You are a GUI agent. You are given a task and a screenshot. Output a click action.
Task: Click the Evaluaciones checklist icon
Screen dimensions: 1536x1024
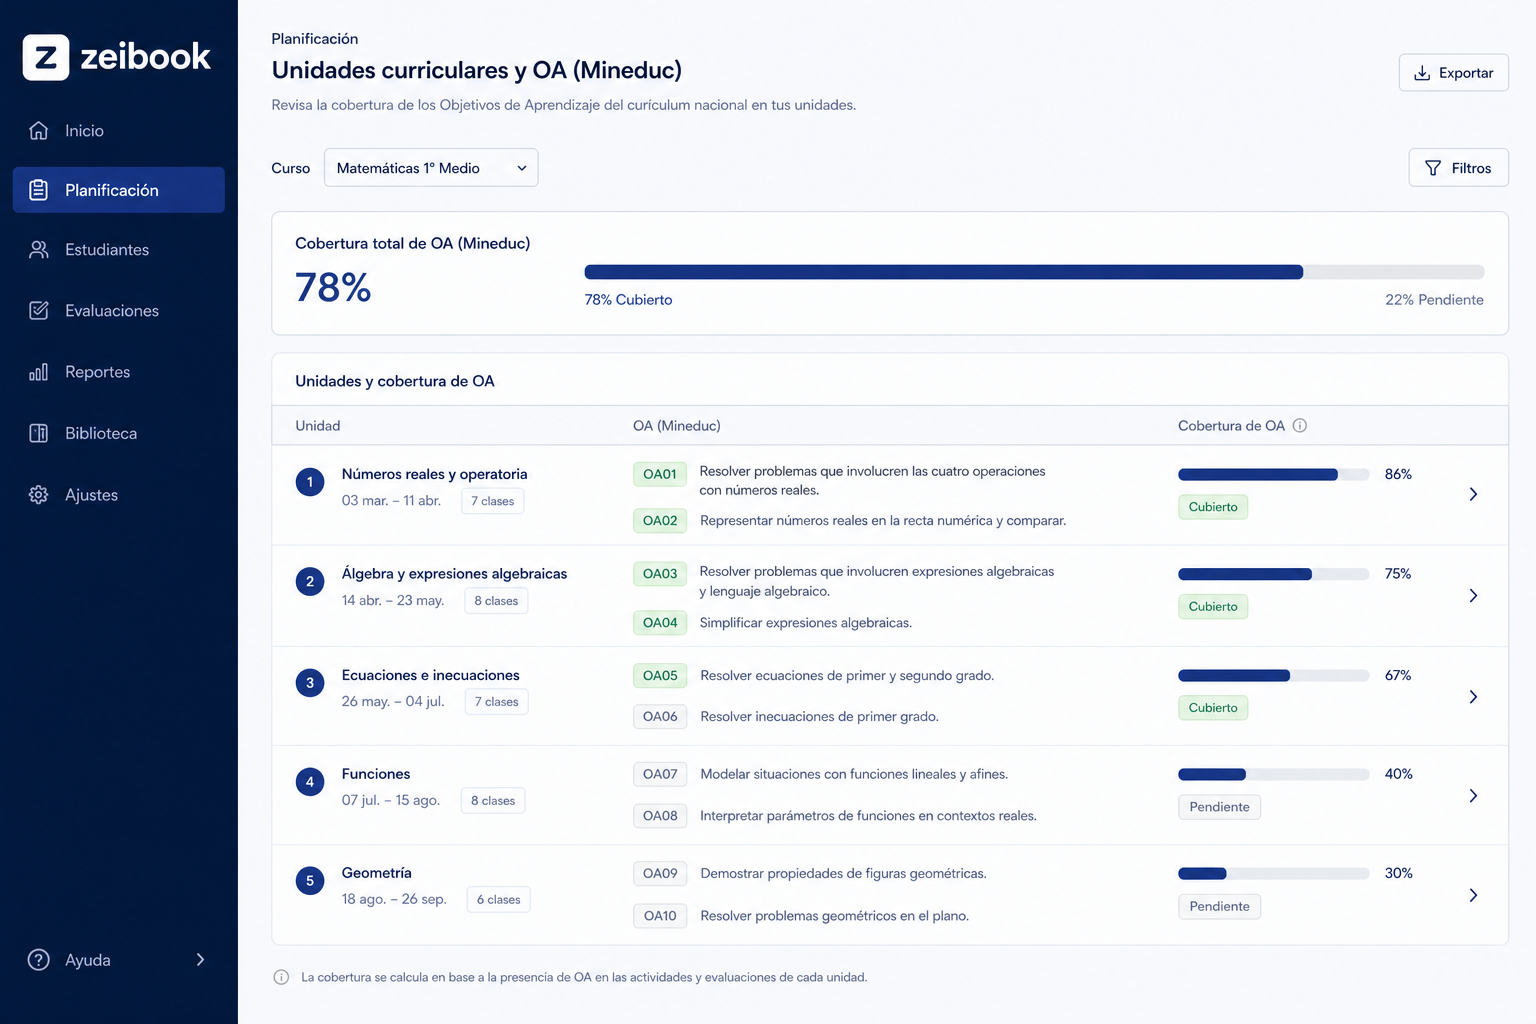39,311
